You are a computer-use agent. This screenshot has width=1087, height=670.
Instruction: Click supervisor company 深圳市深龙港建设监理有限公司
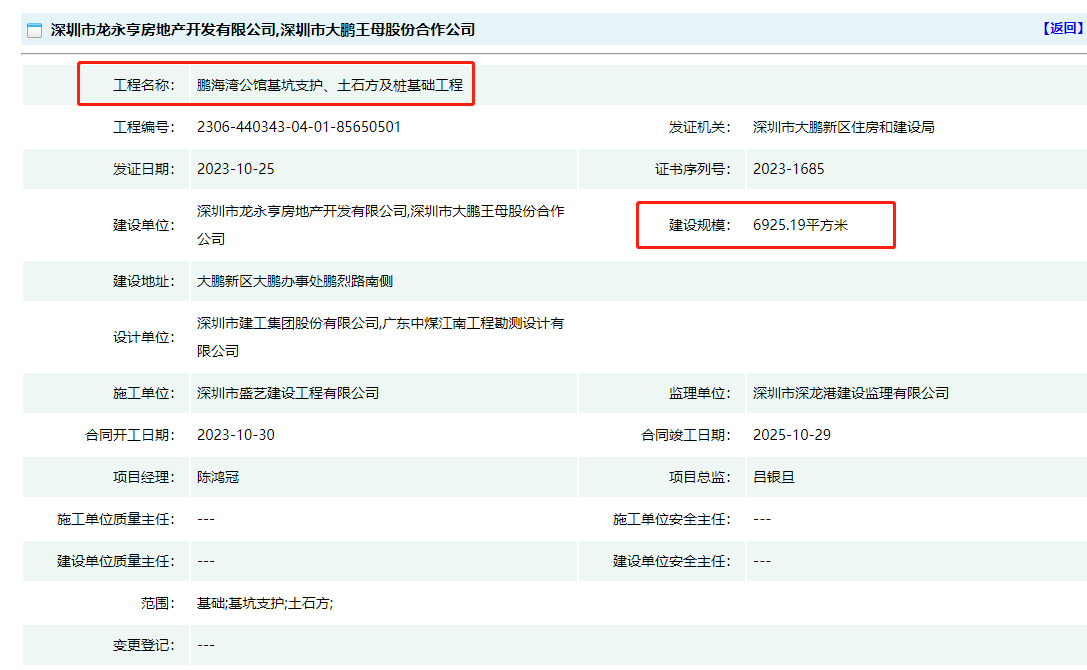tap(850, 393)
